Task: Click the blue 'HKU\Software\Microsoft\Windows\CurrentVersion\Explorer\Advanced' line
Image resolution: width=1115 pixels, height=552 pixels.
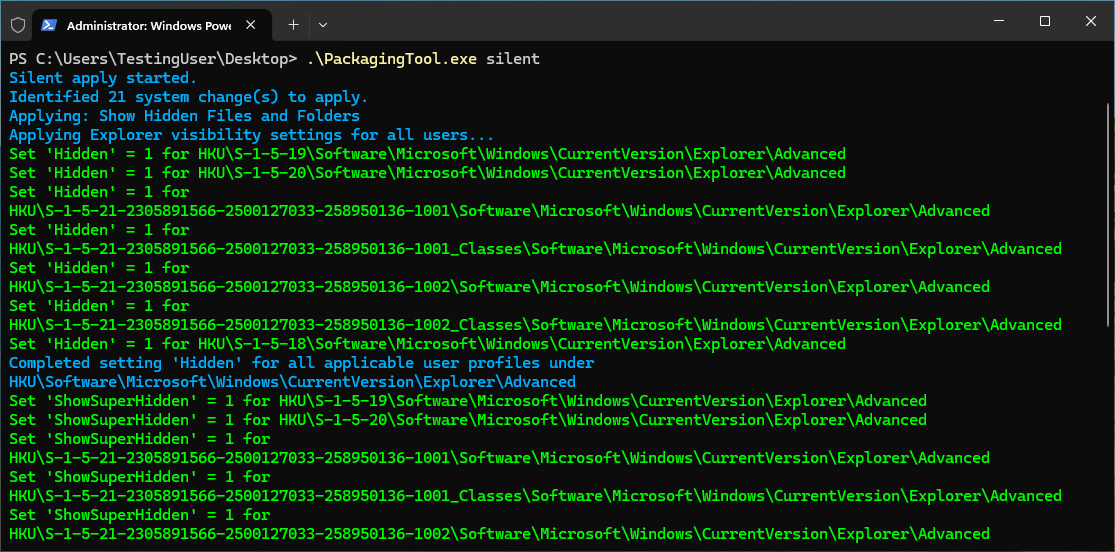Action: tap(292, 381)
